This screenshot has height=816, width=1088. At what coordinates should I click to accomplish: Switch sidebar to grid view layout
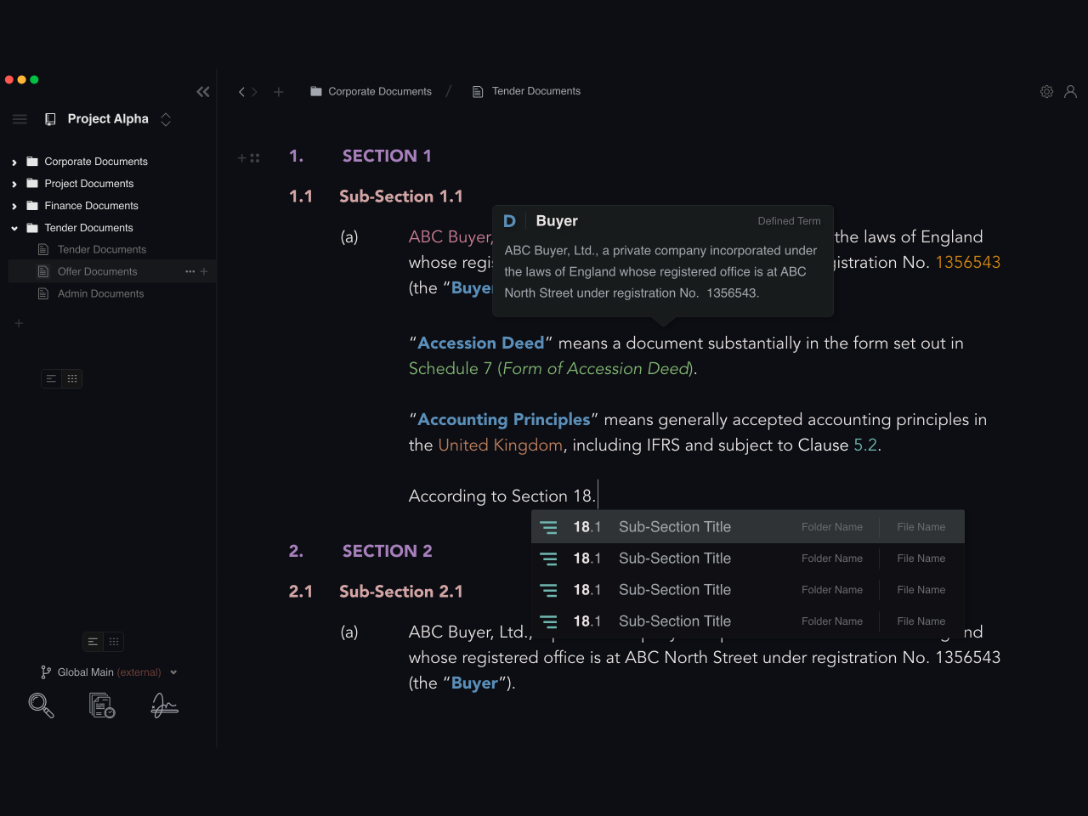[72, 378]
